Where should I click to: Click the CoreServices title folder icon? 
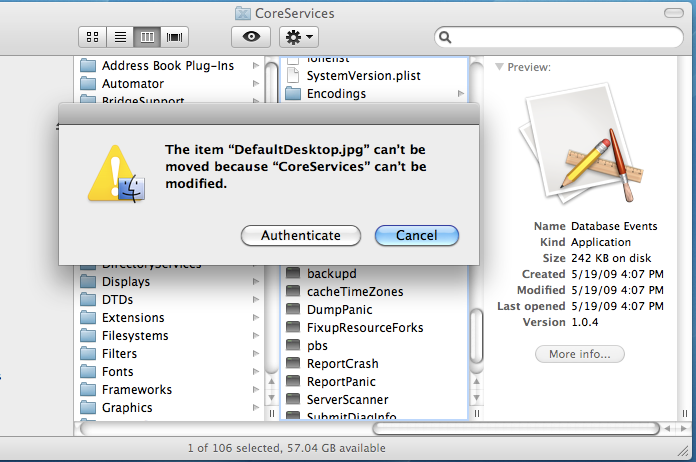click(242, 13)
